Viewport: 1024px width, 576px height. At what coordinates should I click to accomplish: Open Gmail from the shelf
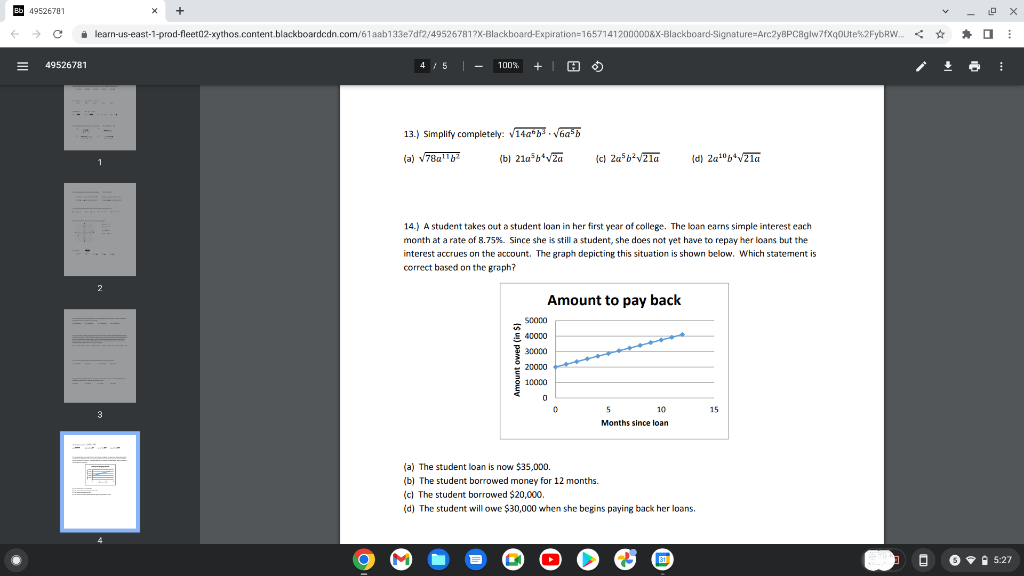point(401,560)
